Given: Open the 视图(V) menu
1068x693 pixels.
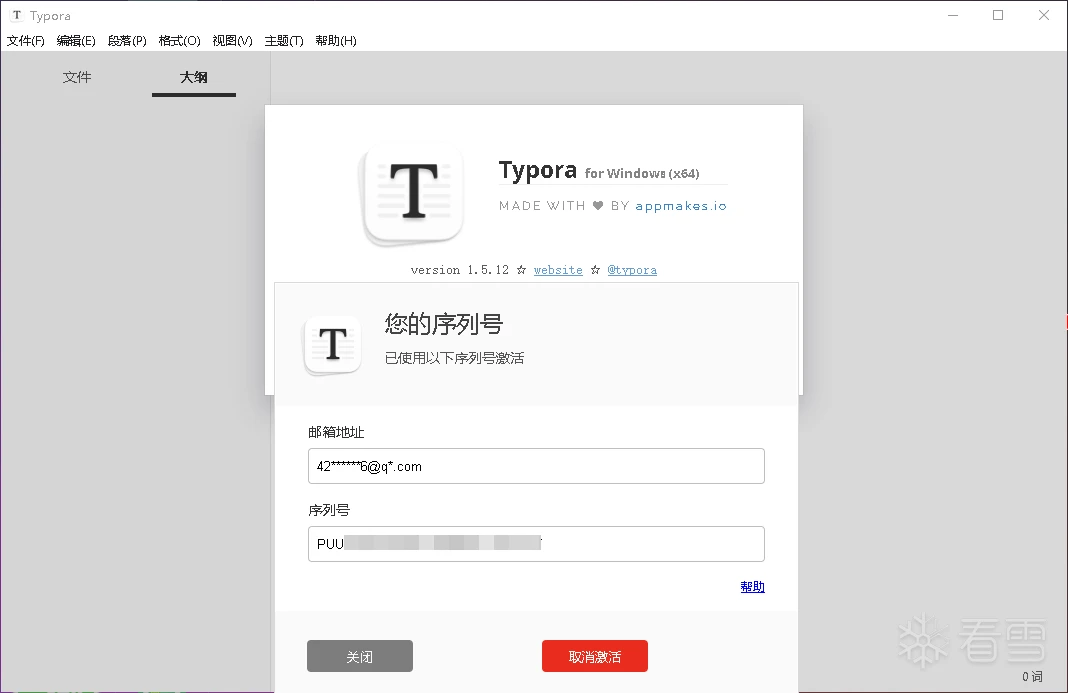Looking at the screenshot, I should point(232,41).
